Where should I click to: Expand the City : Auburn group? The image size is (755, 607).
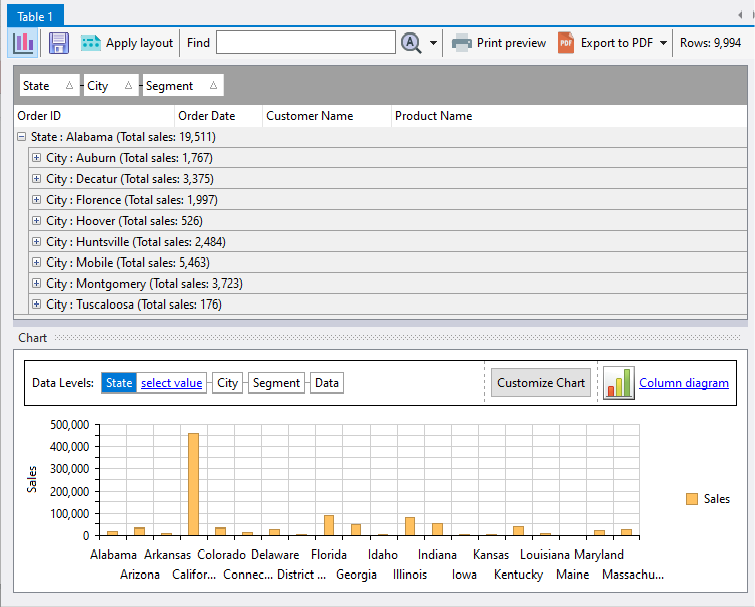pos(36,158)
